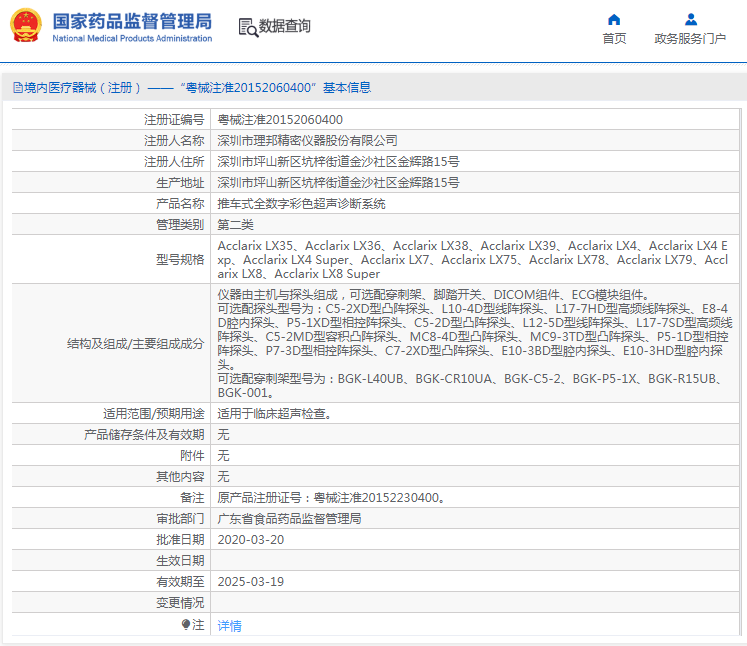Select 原产品注册证号 remark value
Viewport: 747px width, 646px height.
[x=332, y=497]
